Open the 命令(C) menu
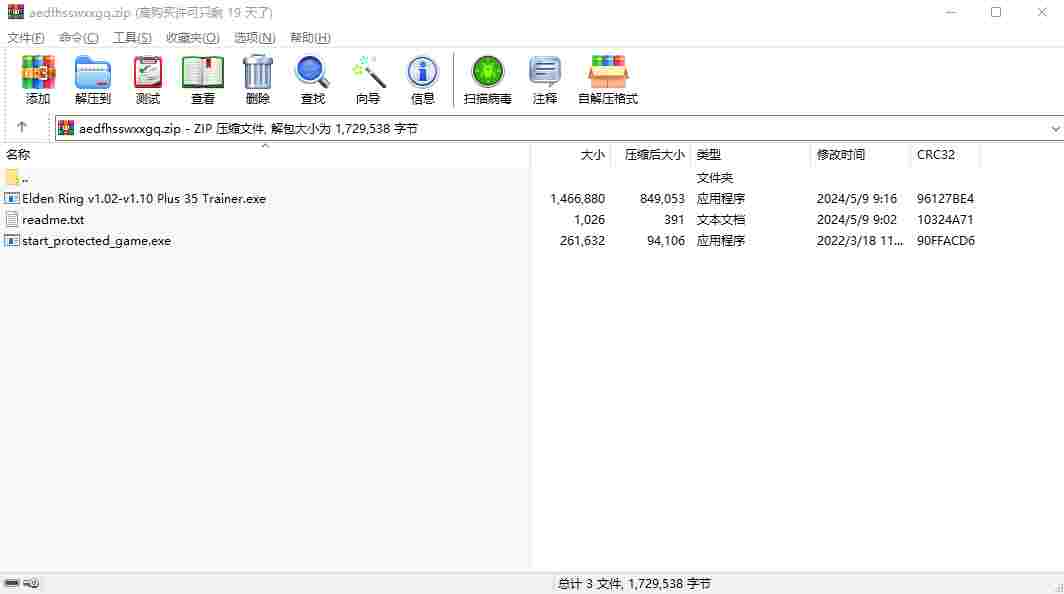1064x594 pixels. (x=79, y=38)
